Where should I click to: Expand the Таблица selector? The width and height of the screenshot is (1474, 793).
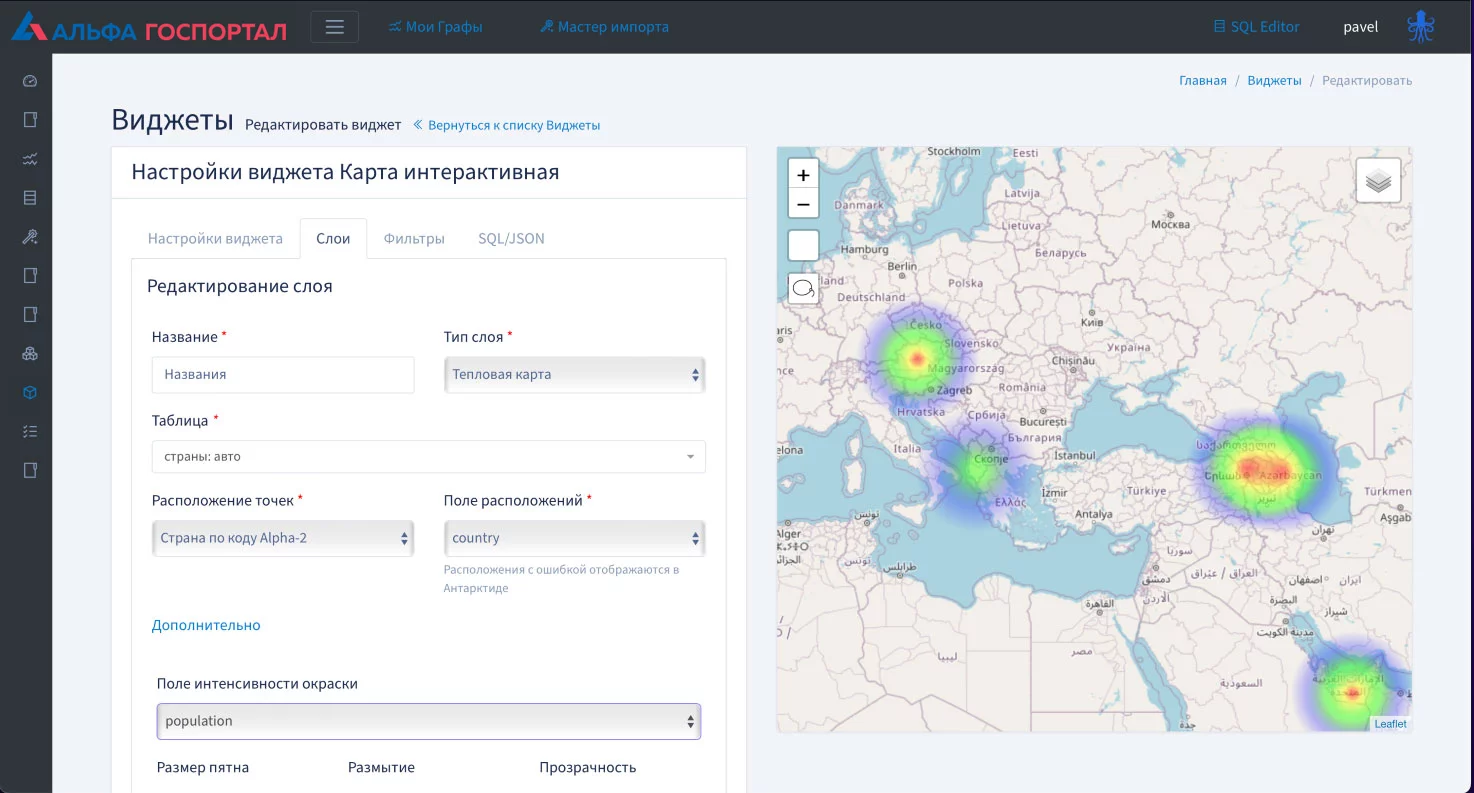[x=428, y=457]
